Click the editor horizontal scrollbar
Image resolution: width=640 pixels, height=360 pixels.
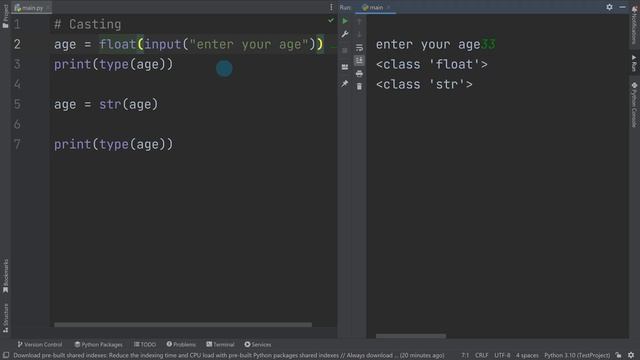pos(183,325)
